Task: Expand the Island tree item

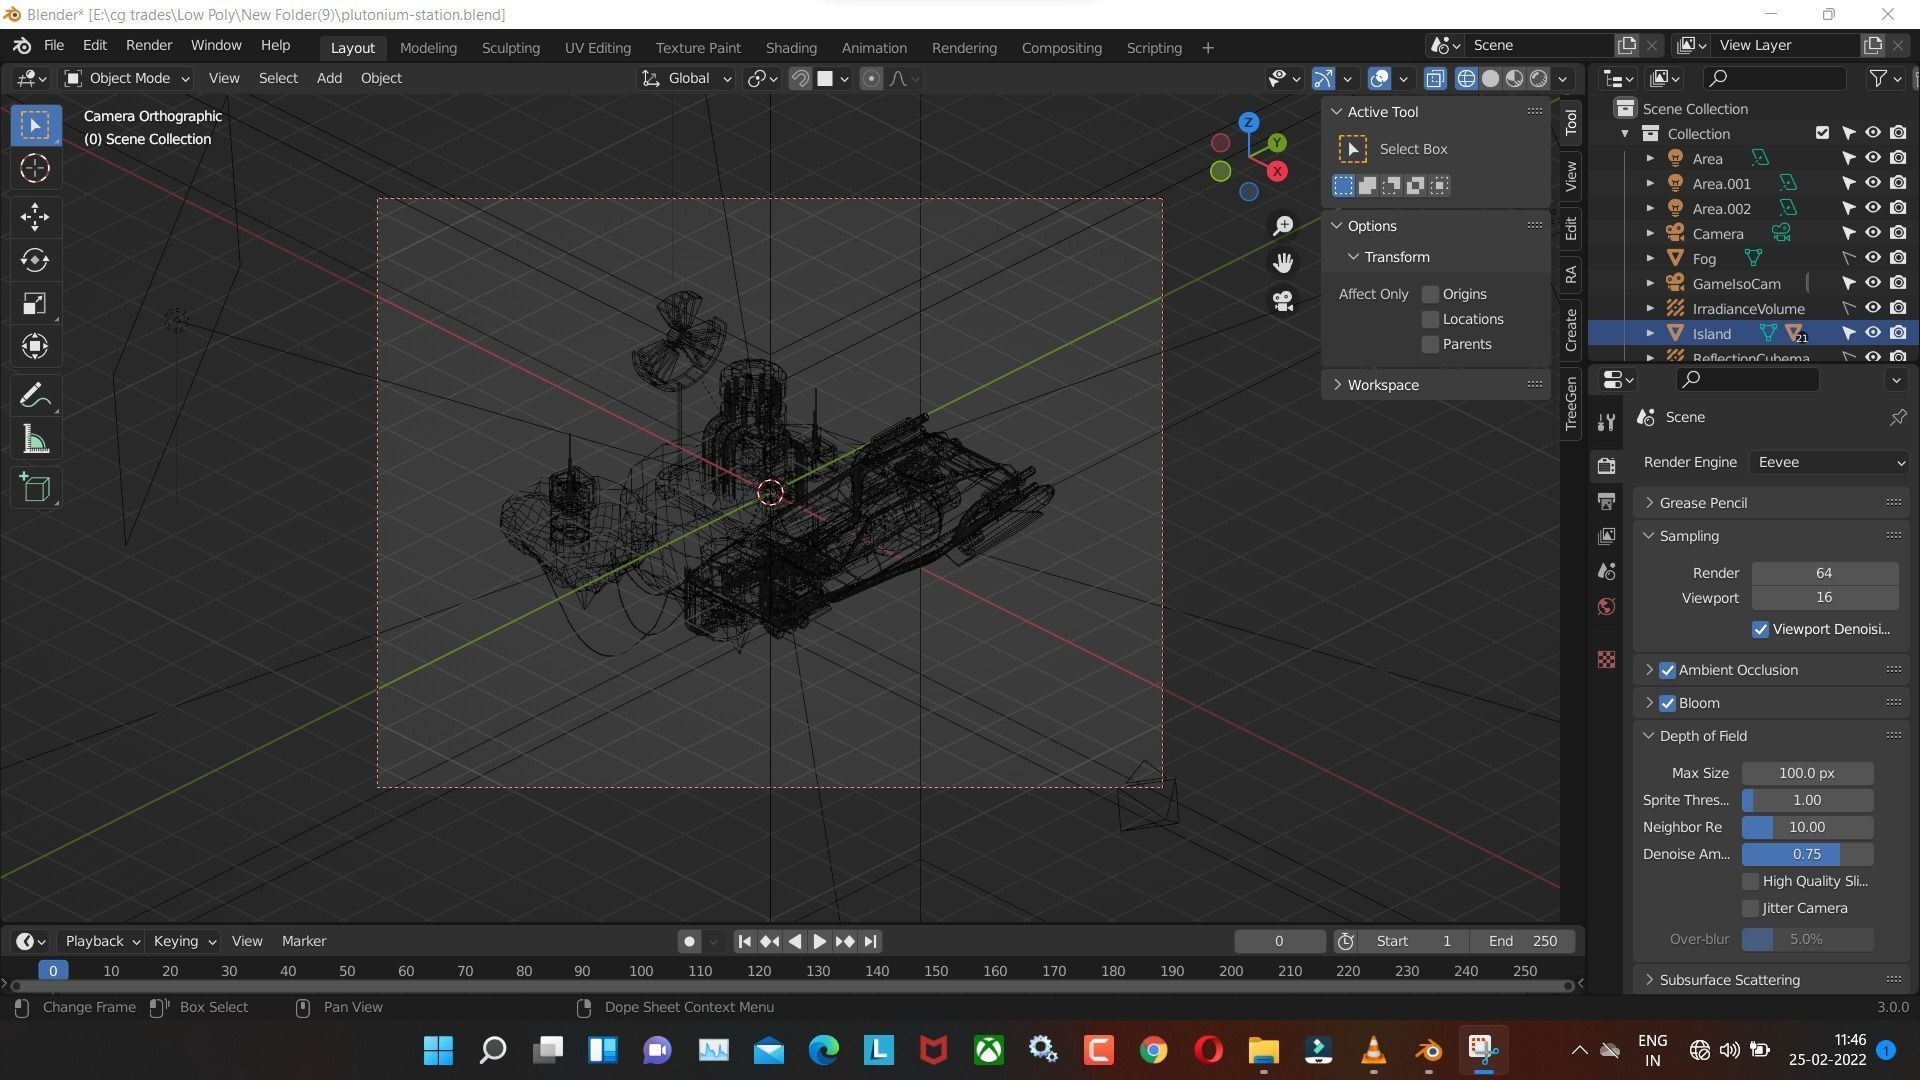Action: (1650, 333)
